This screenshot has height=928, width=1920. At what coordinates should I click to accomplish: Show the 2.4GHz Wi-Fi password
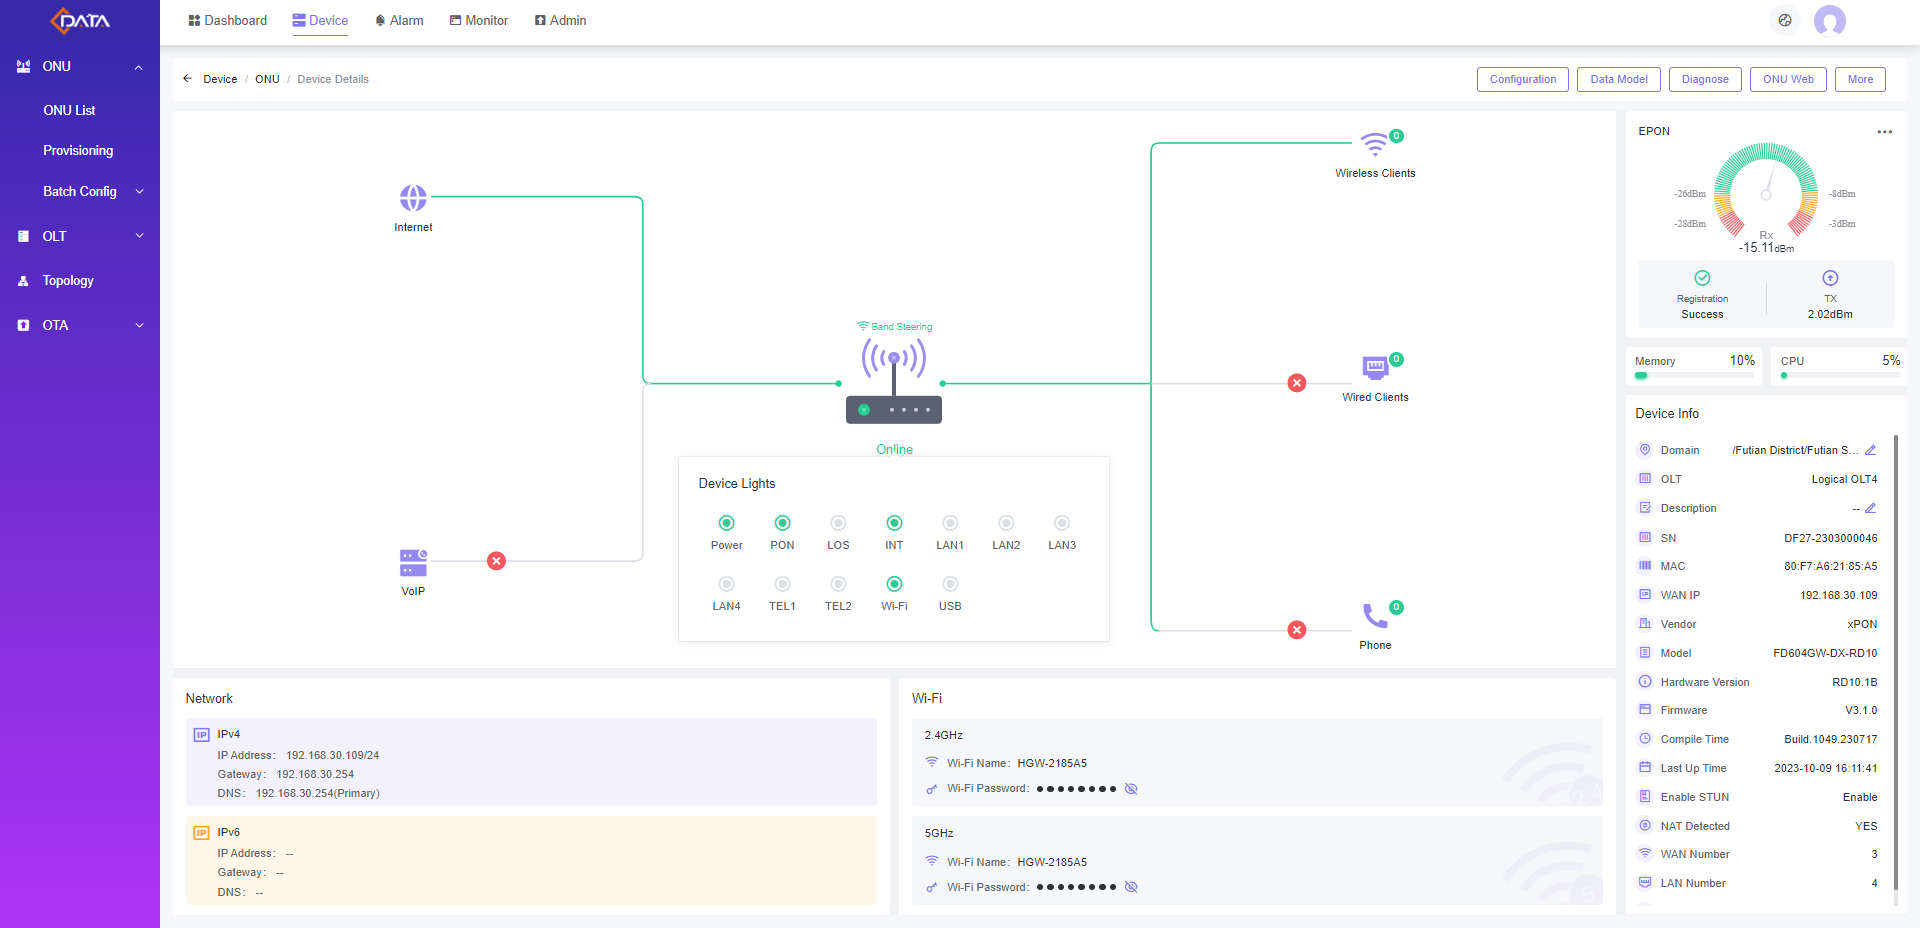coord(1131,789)
